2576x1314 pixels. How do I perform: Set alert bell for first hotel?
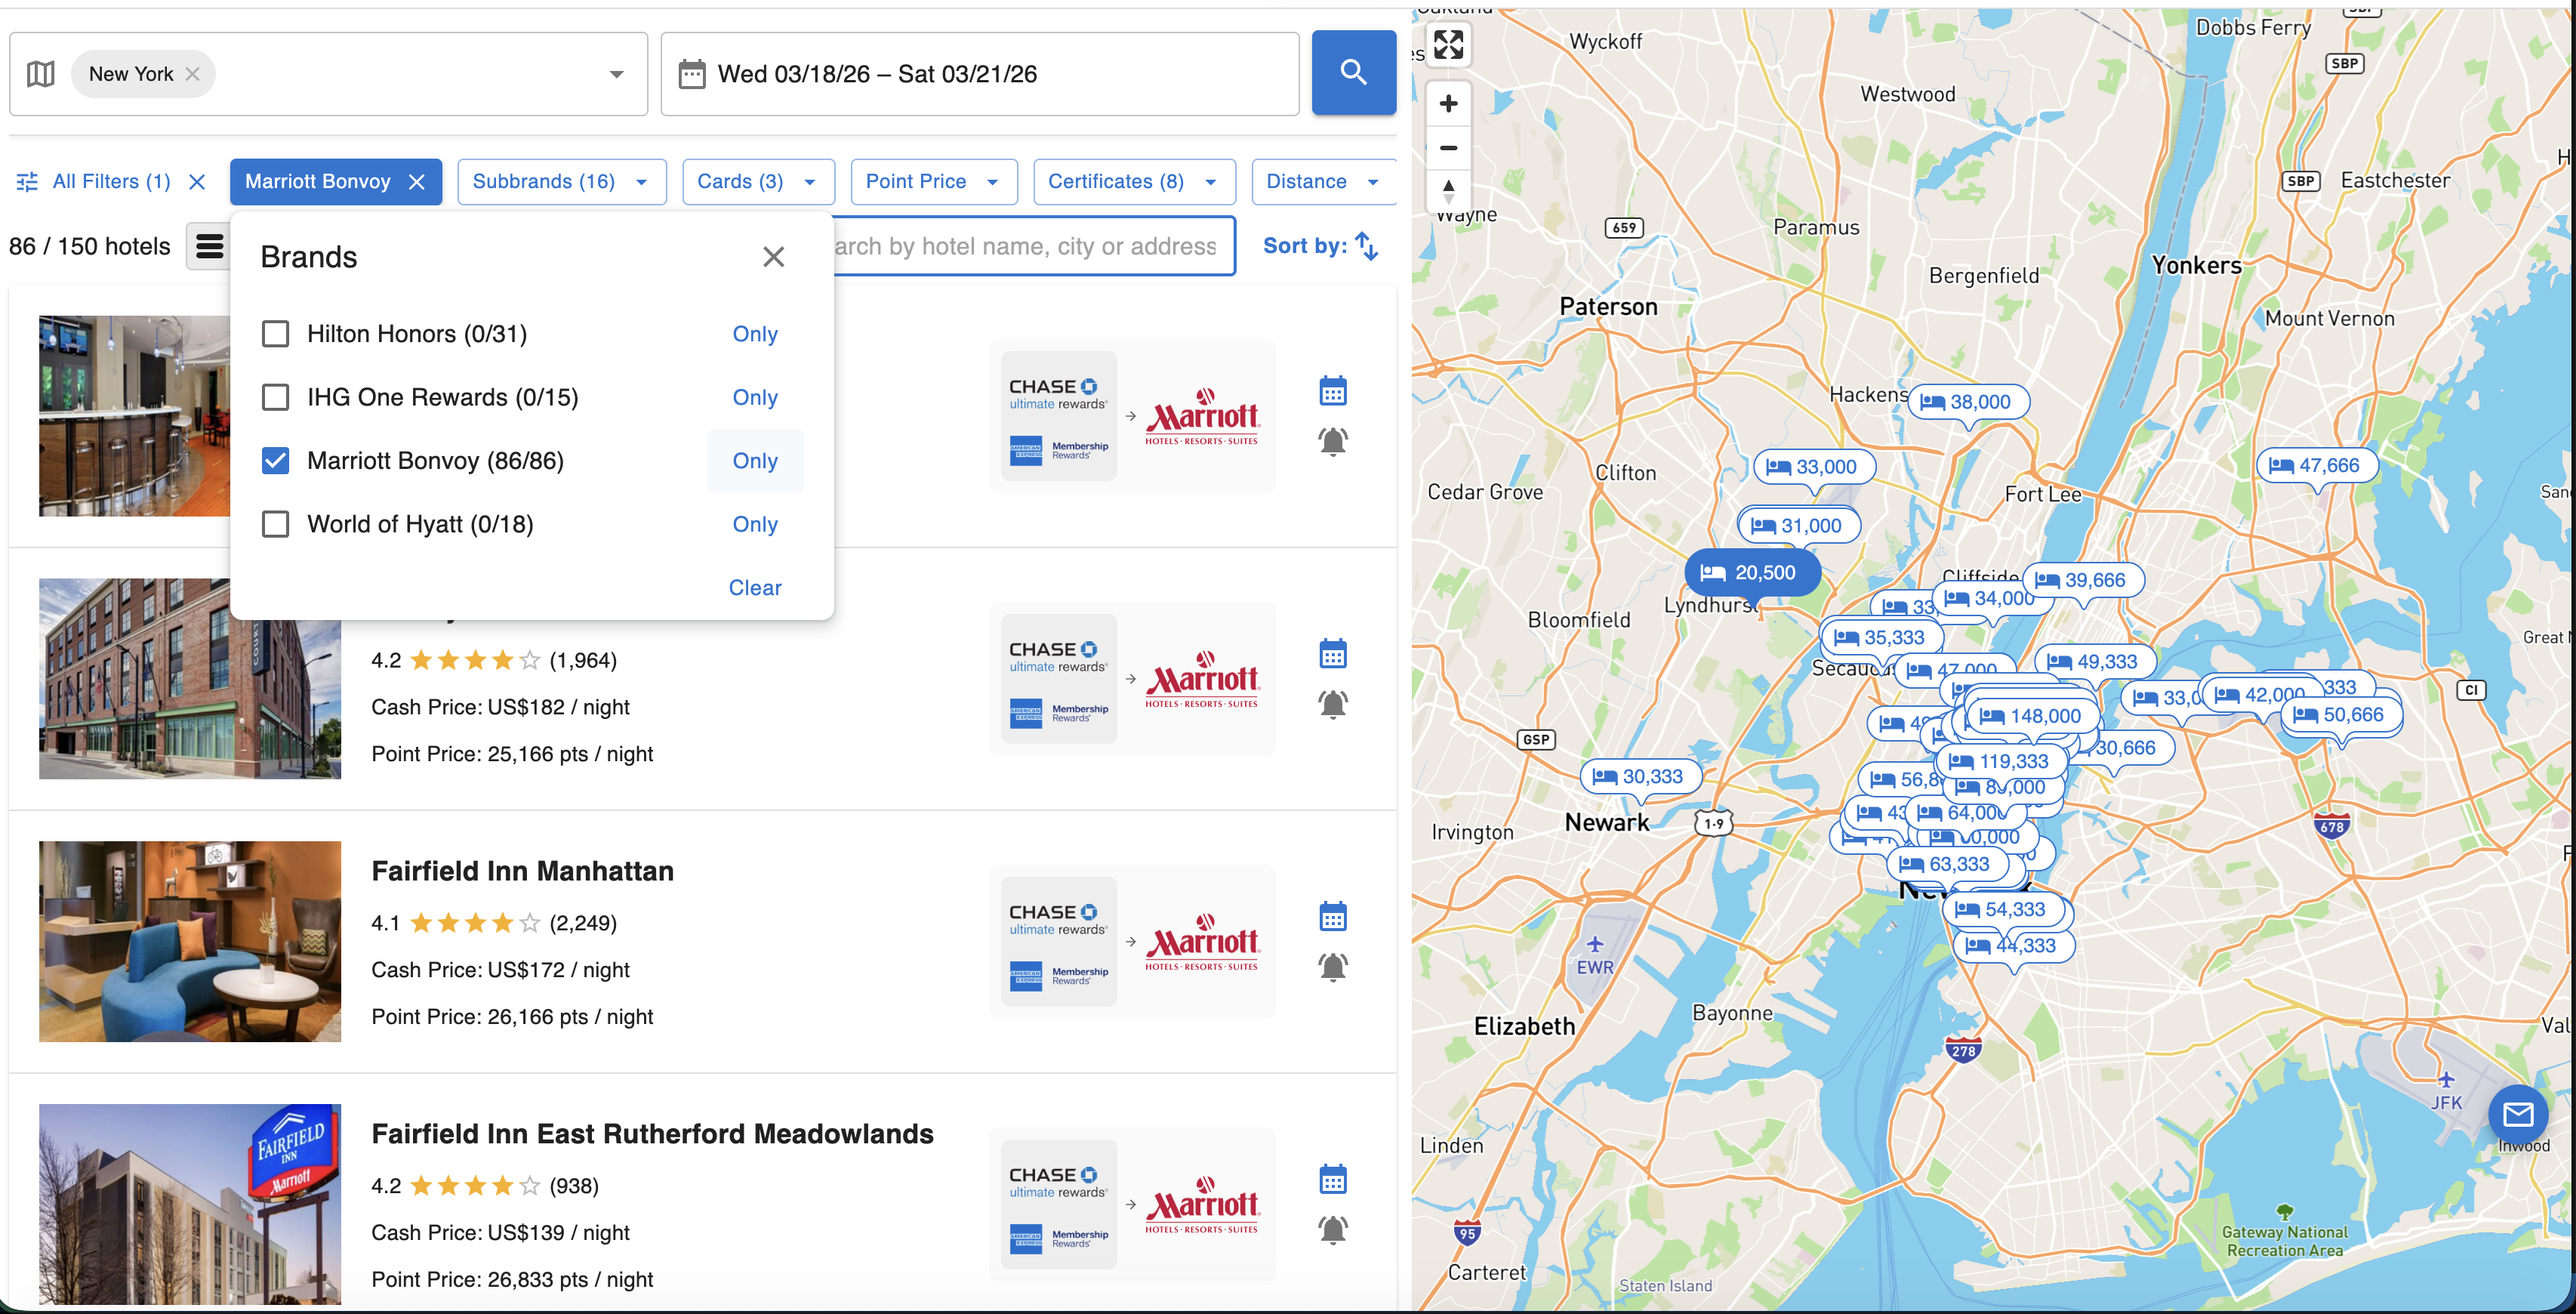coord(1333,441)
